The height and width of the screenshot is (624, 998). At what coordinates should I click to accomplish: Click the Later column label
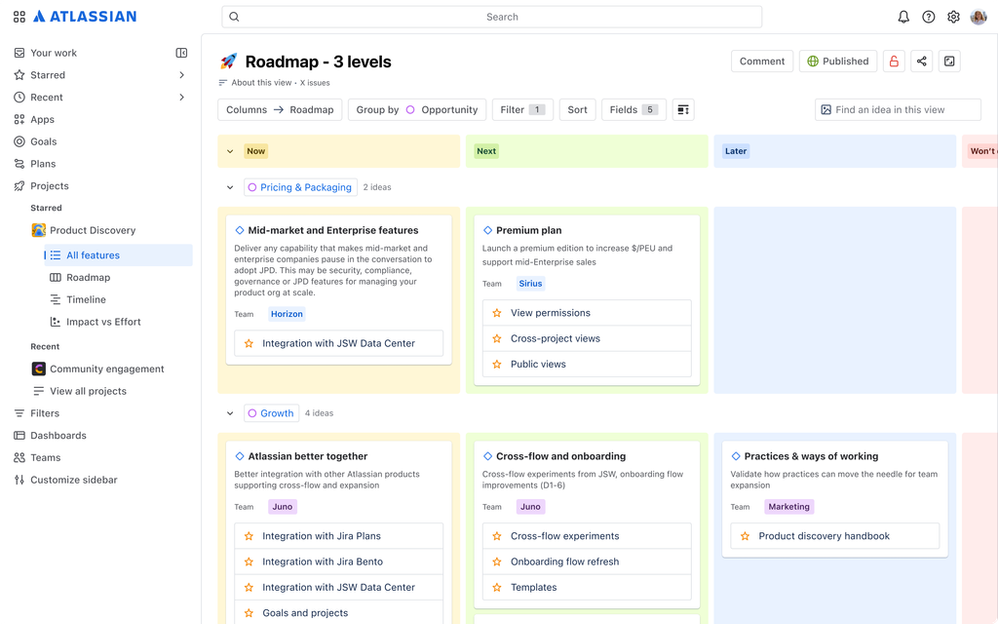(x=736, y=151)
